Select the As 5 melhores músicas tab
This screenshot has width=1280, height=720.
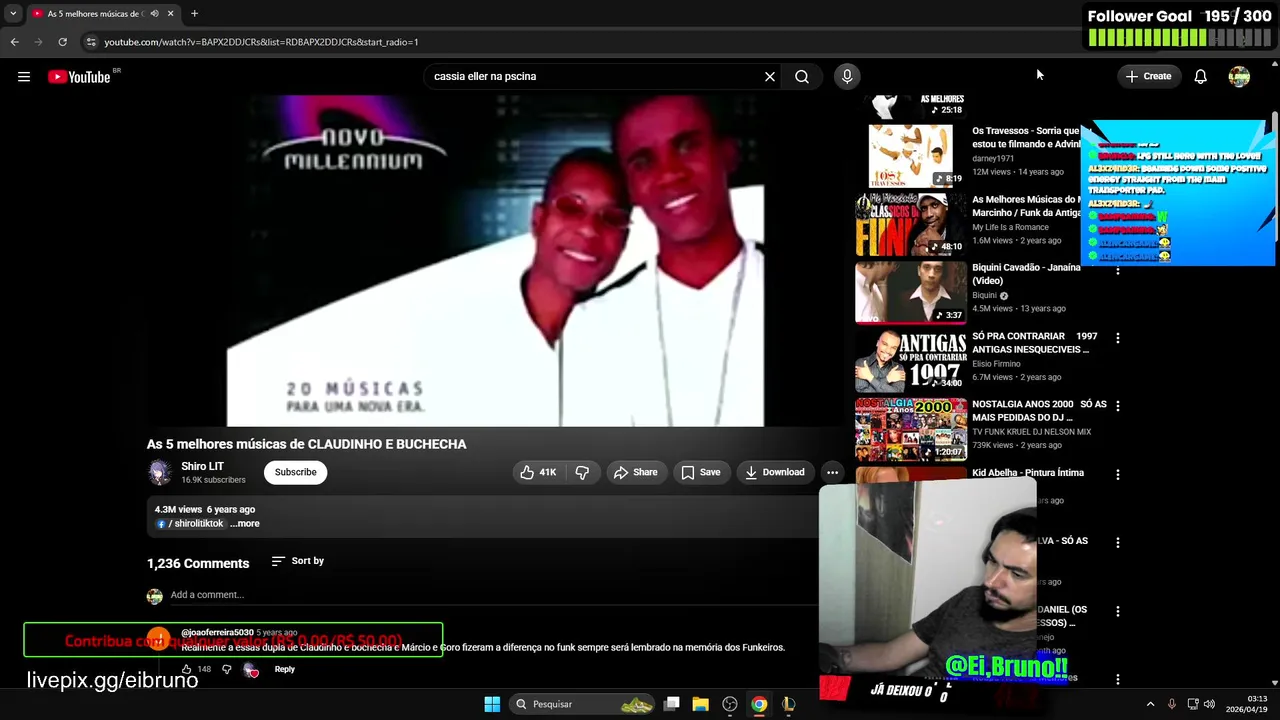pyautogui.click(x=95, y=14)
